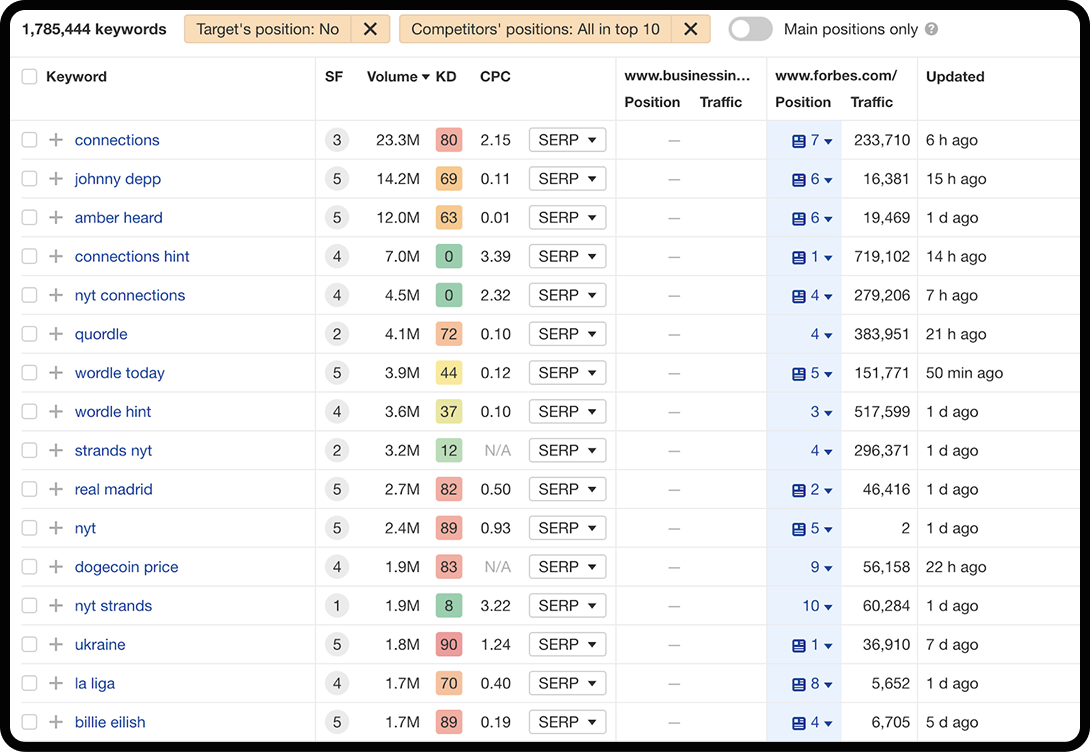Enable the Main positions only toggle
This screenshot has height=752, width=1090.
pyautogui.click(x=751, y=30)
